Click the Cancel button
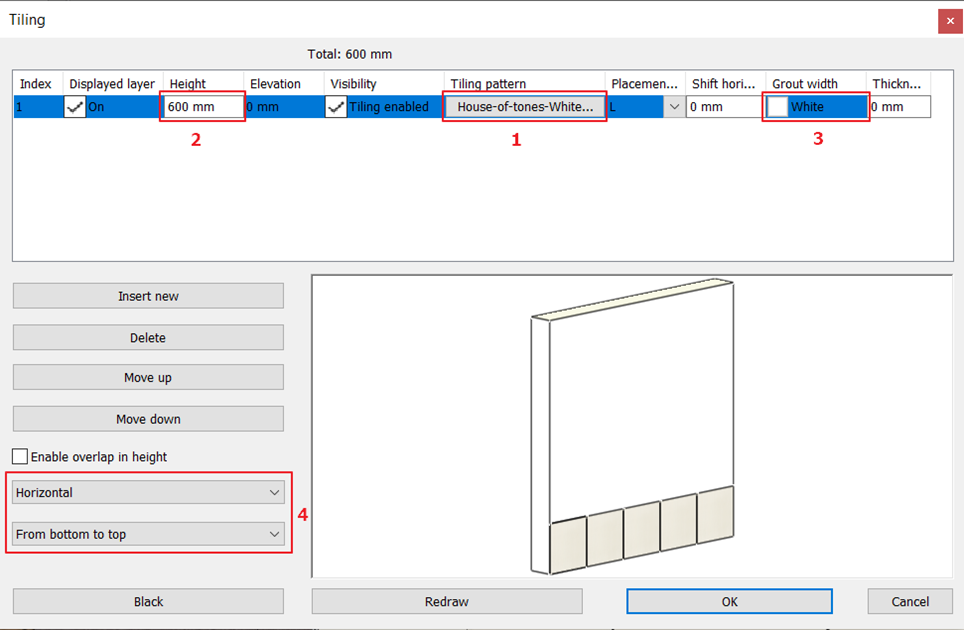 click(x=910, y=601)
